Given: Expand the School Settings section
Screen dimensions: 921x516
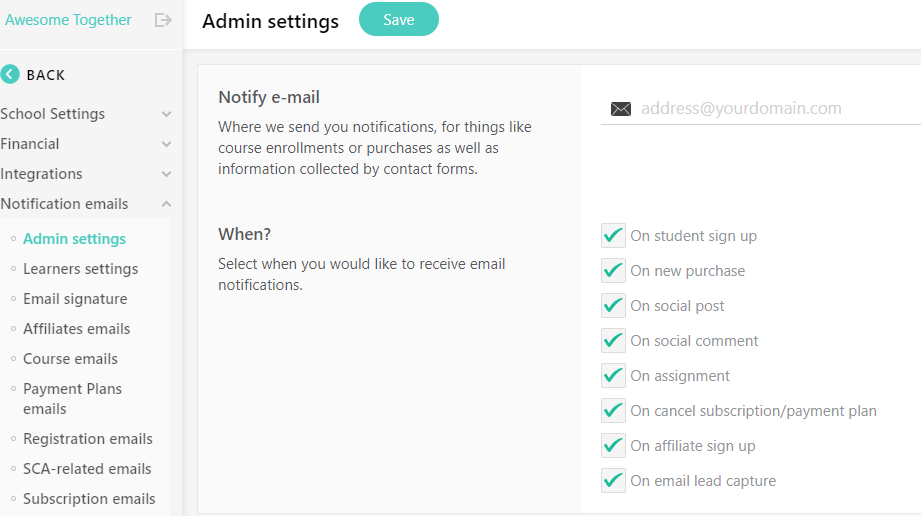Looking at the screenshot, I should coord(85,114).
